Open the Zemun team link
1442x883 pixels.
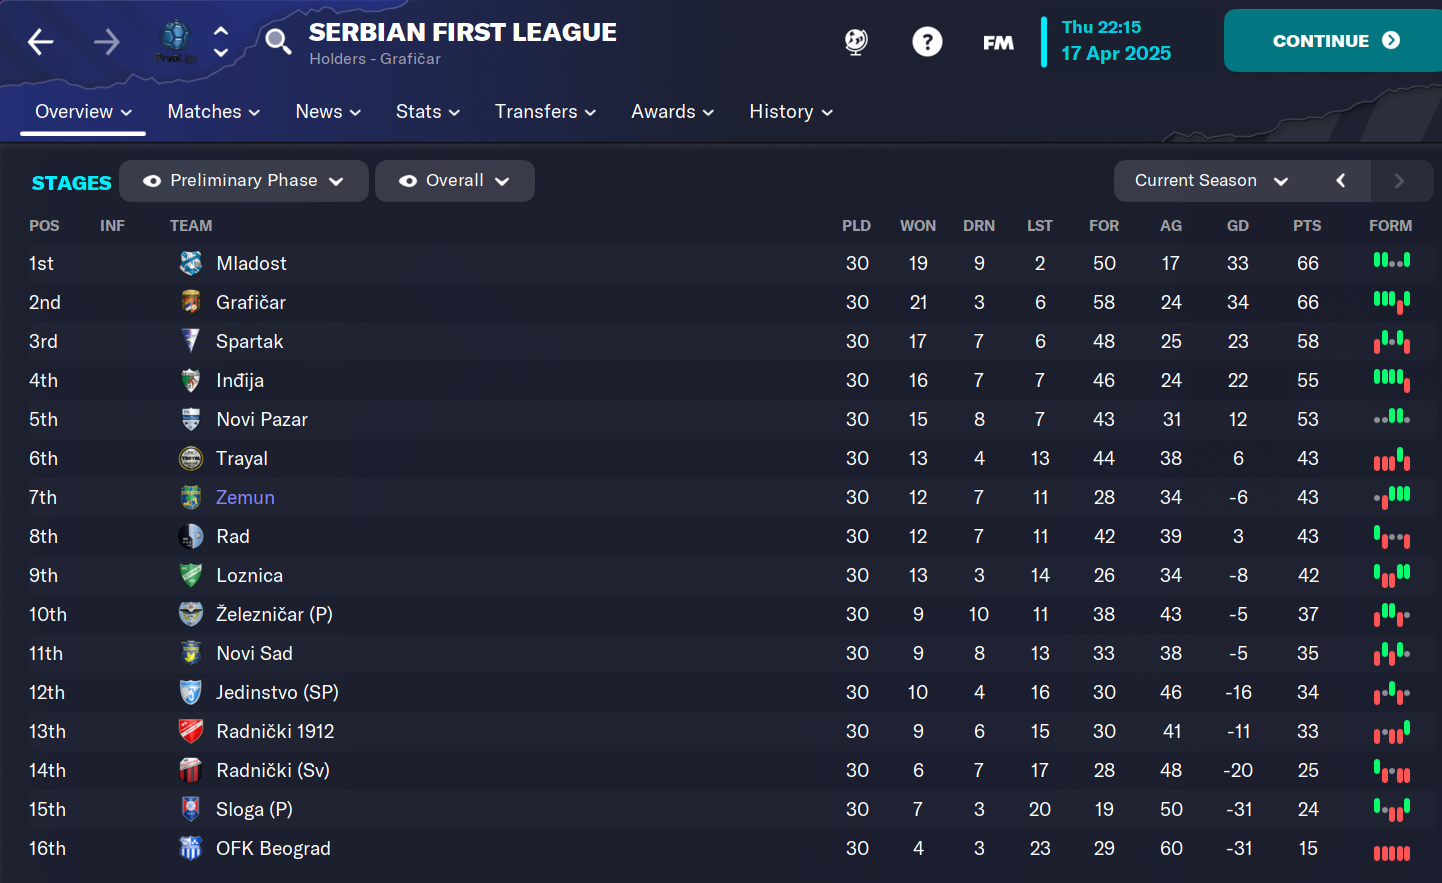[x=245, y=497]
